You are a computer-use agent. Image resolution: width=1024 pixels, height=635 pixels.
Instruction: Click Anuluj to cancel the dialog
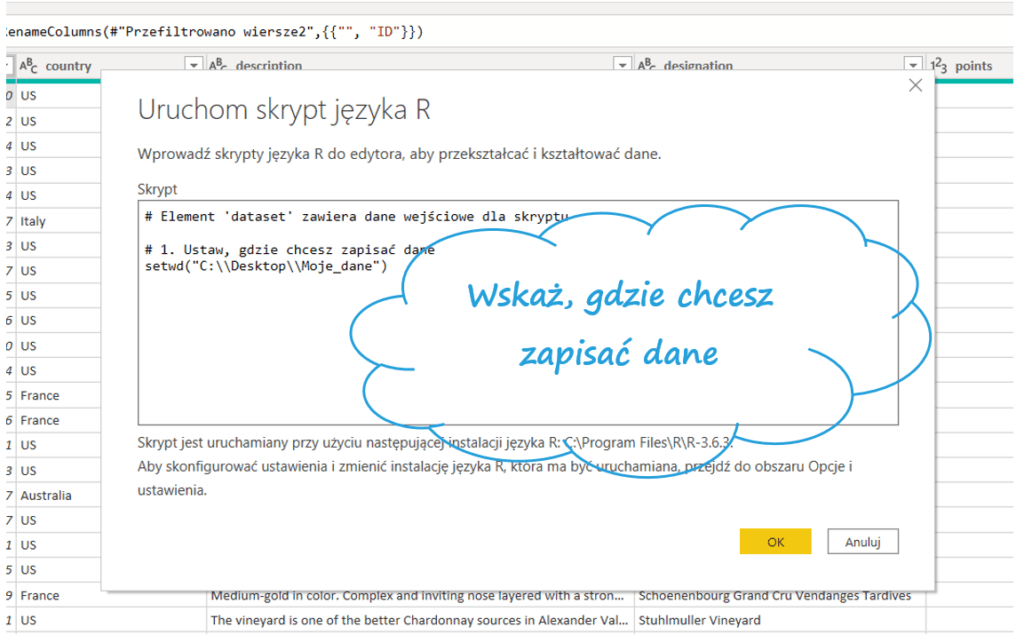click(862, 541)
